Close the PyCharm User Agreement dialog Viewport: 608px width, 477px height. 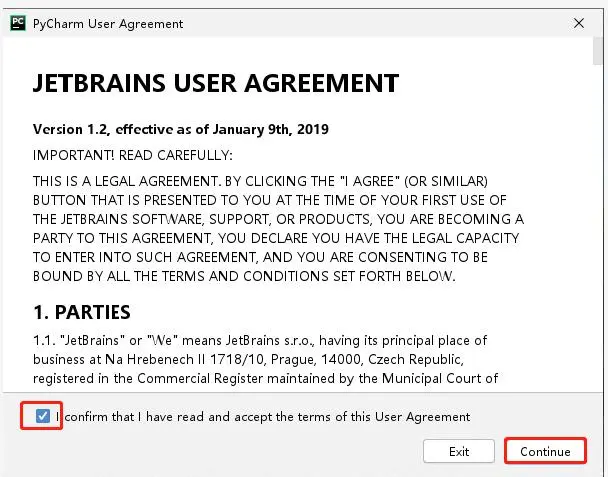coord(579,23)
